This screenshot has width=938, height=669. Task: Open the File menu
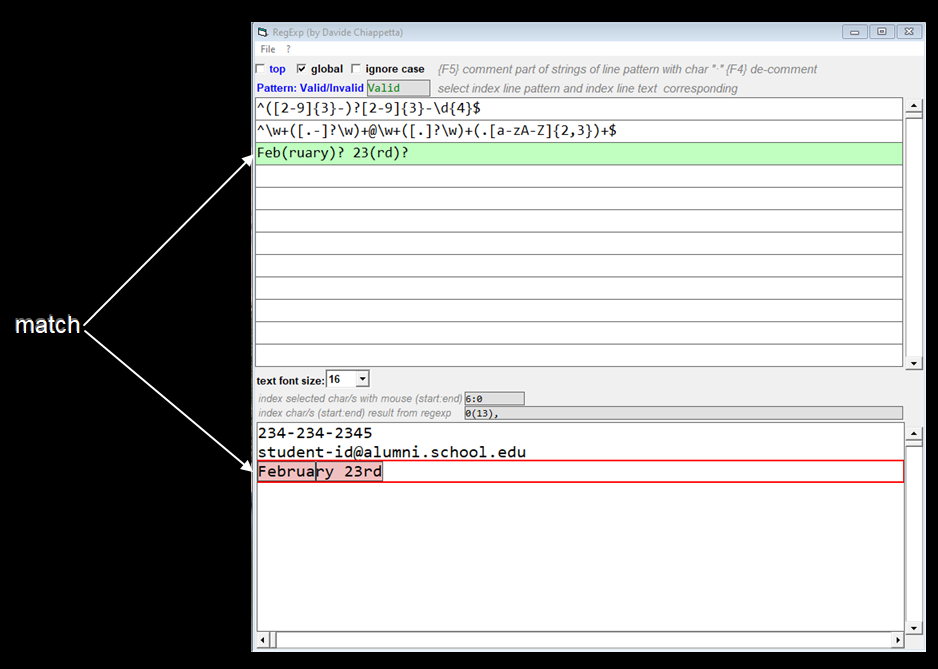267,49
